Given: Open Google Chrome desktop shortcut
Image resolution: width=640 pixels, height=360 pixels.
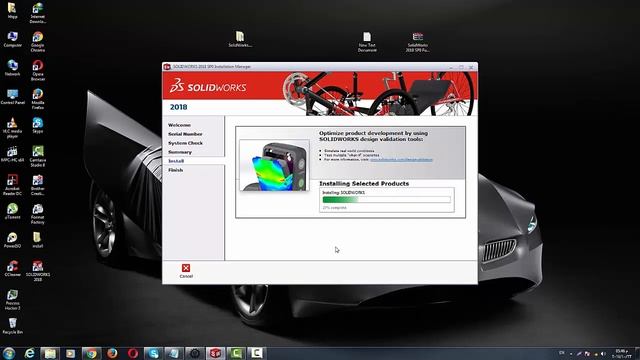Looking at the screenshot, I should point(38,42).
